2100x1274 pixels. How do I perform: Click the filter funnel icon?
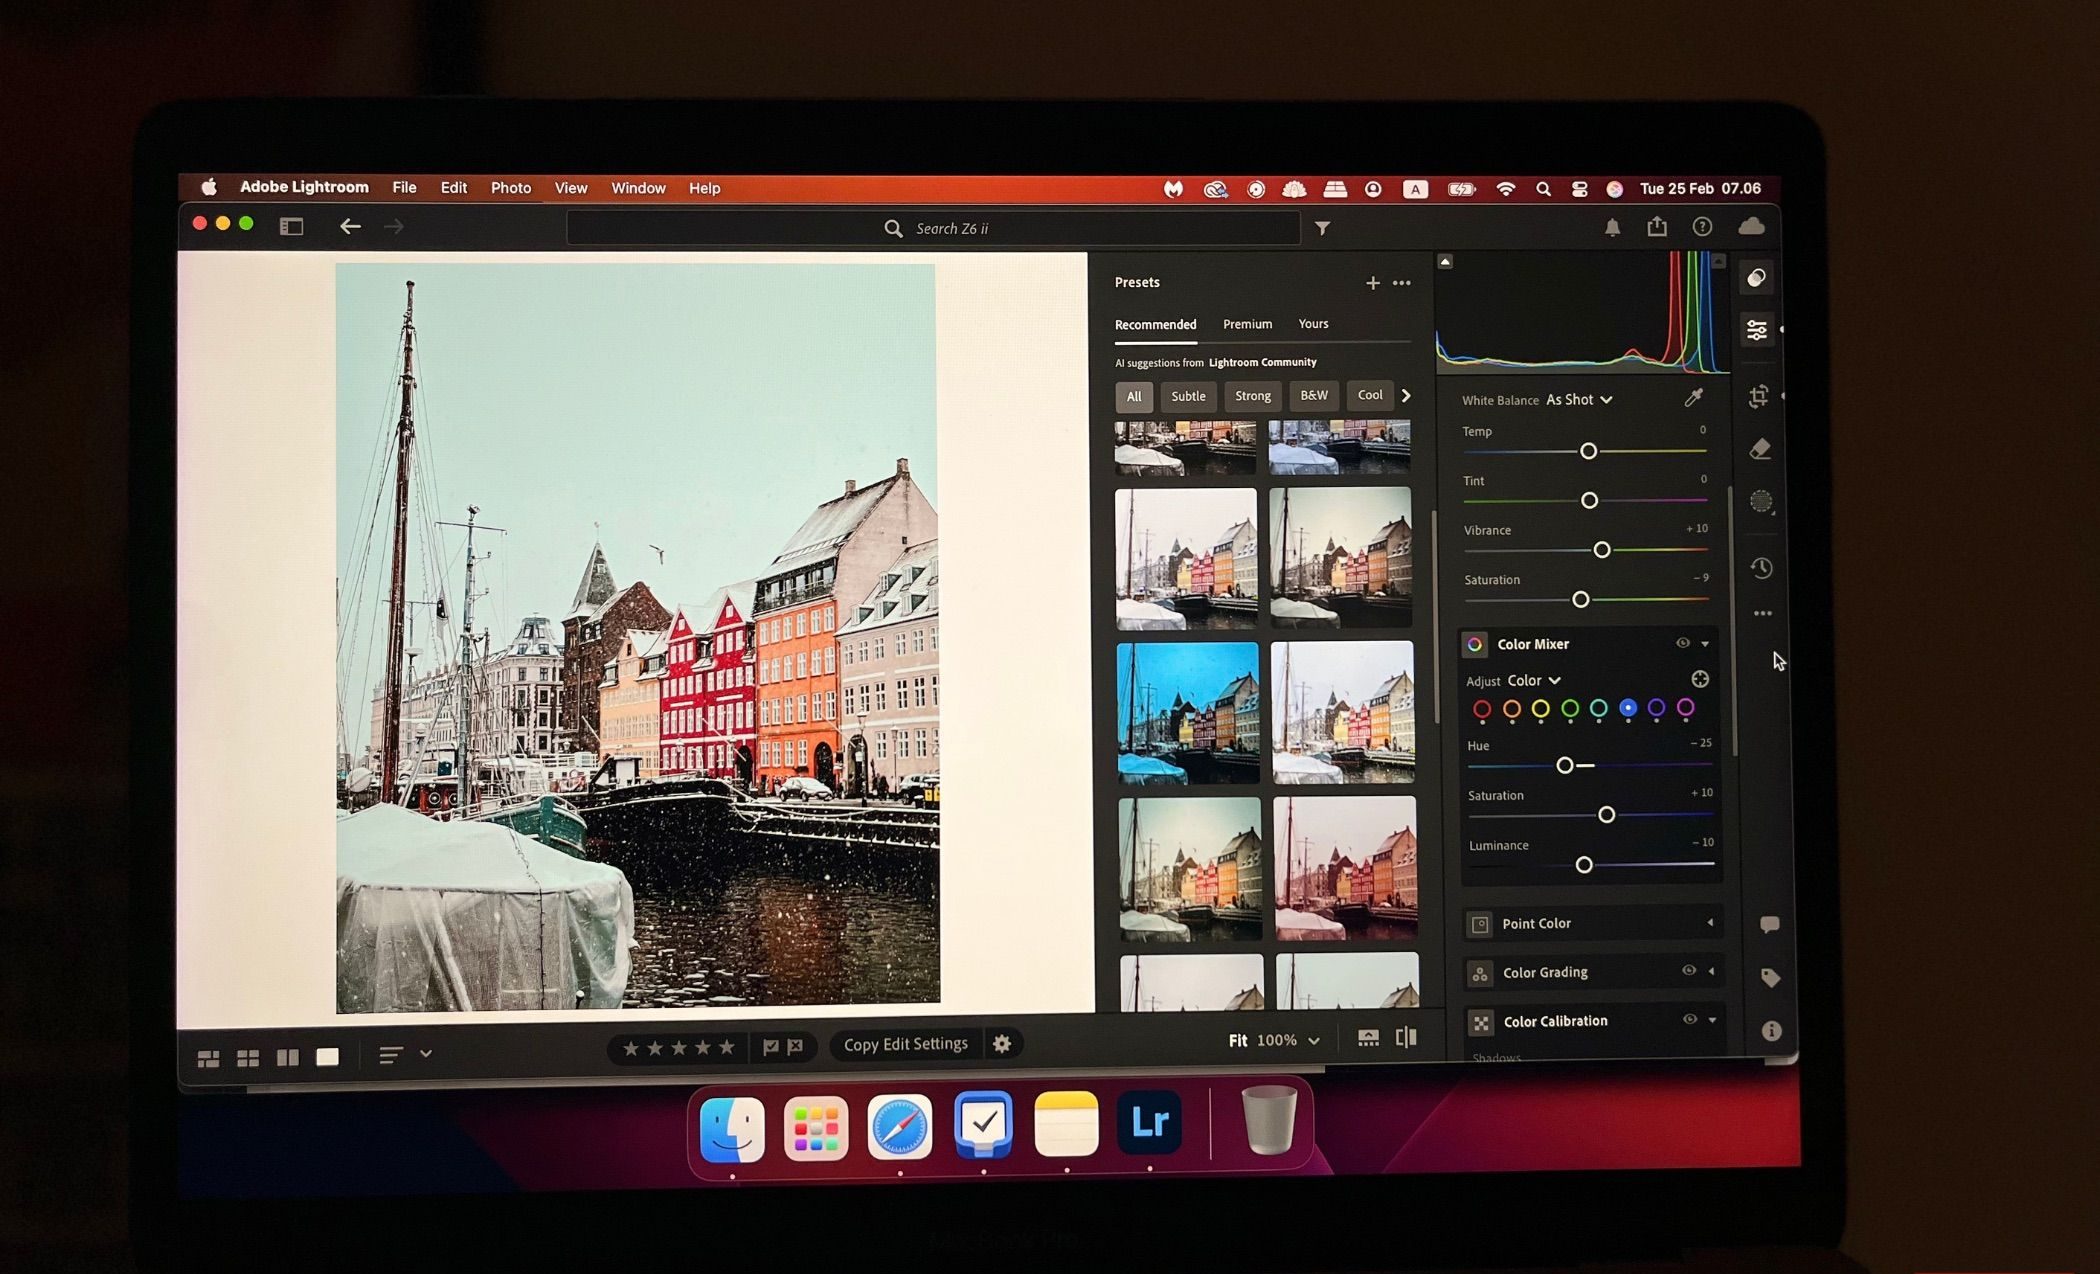click(x=1322, y=228)
